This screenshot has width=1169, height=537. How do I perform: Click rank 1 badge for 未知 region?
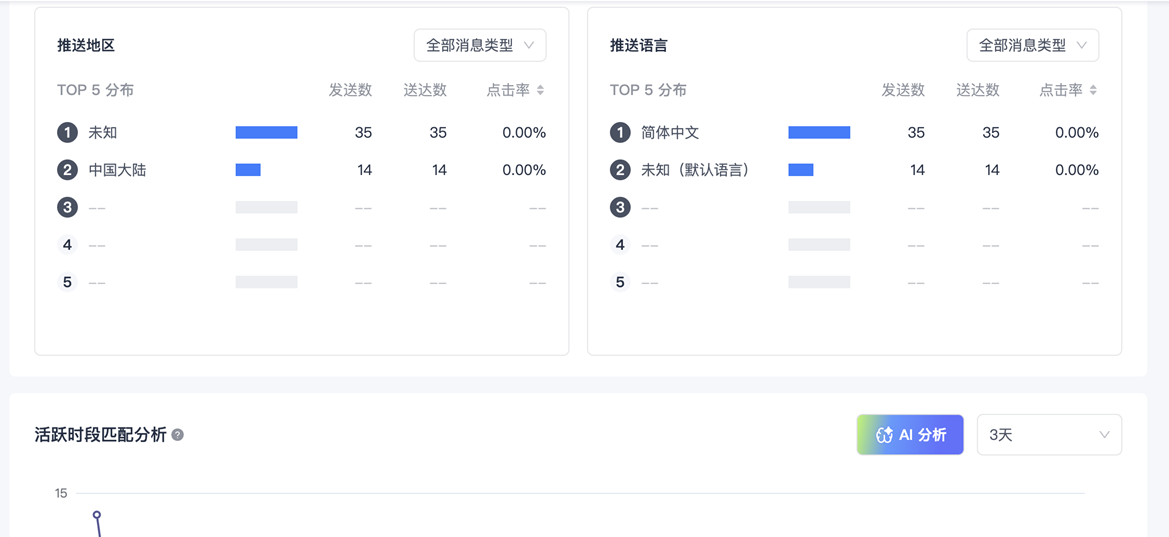(67, 132)
